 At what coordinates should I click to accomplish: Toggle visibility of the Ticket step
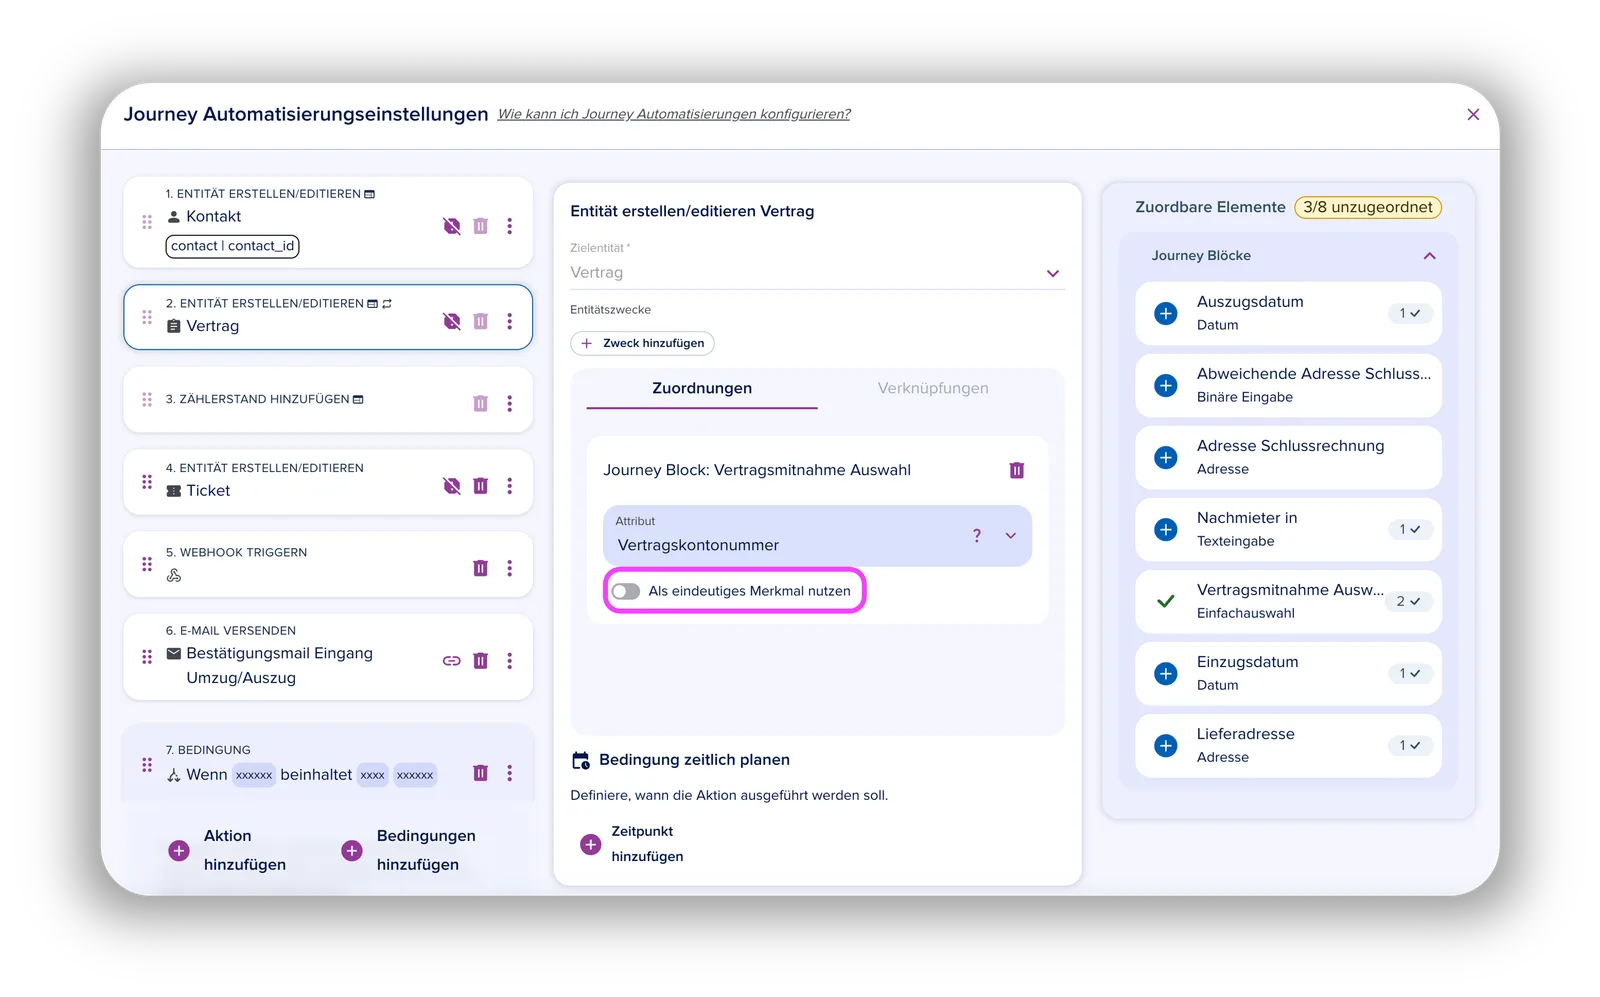click(x=452, y=486)
